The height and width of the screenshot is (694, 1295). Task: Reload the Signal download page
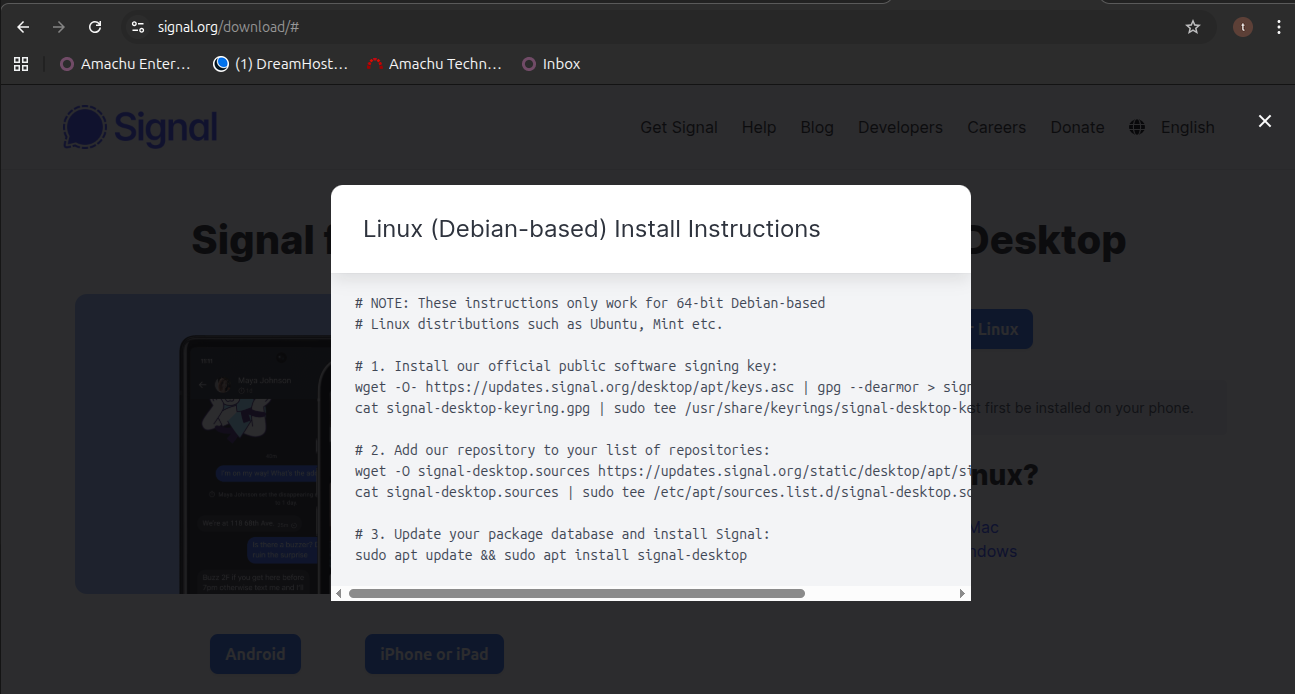pos(95,27)
